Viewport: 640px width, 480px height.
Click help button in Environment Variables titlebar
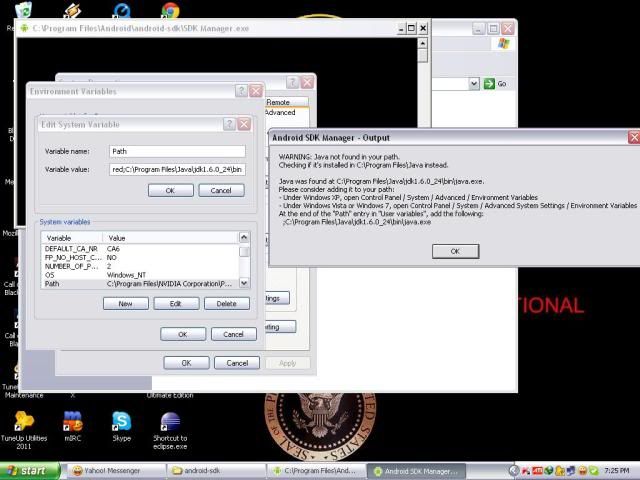pos(241,91)
